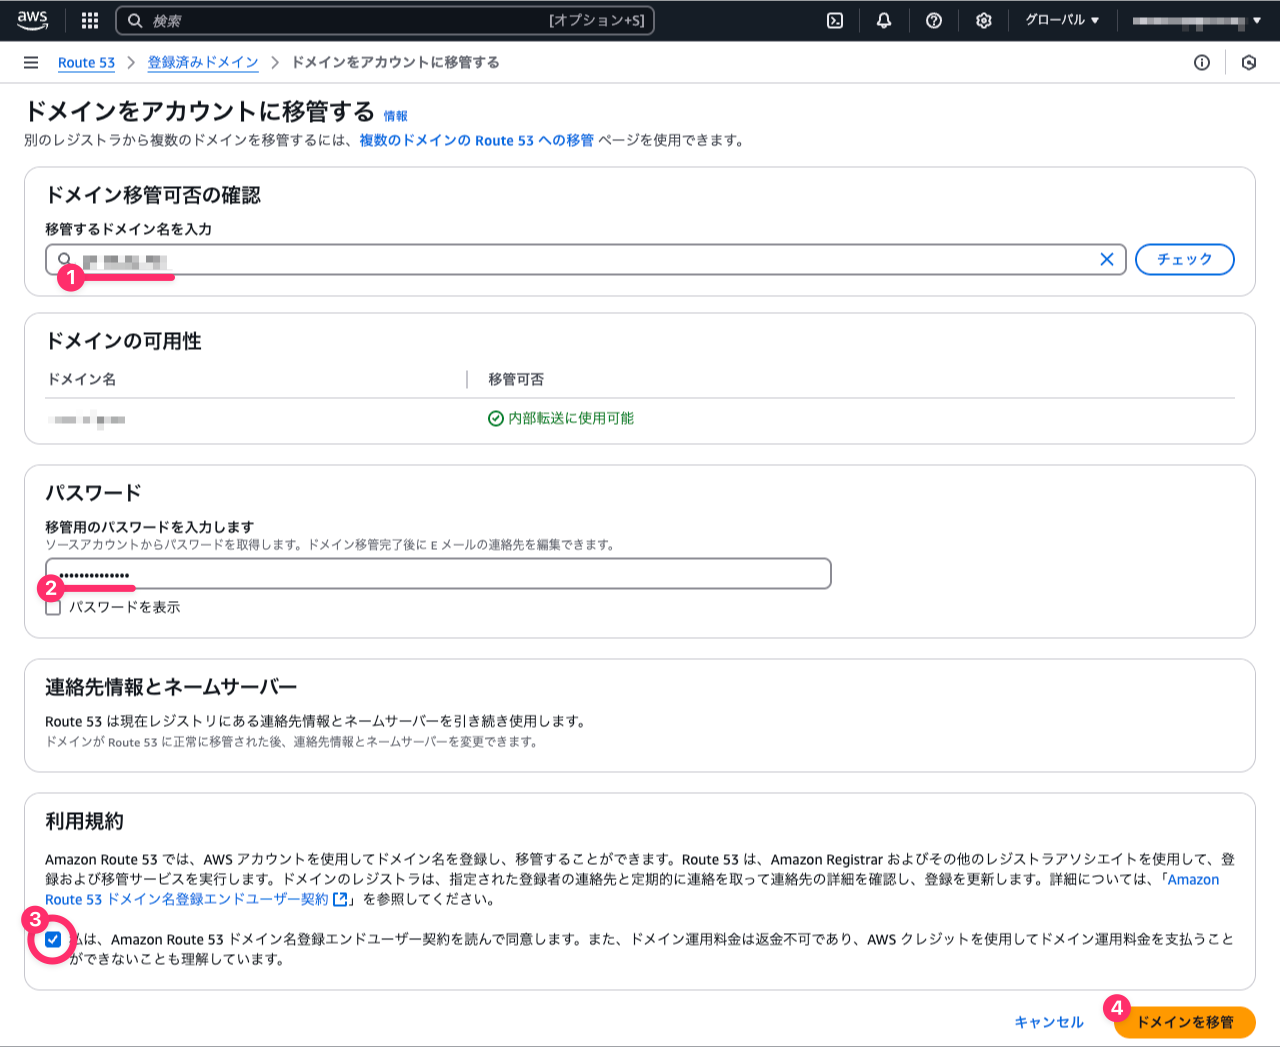1280x1047 pixels.
Task: Click the キャンセル link
Action: [x=1049, y=1022]
